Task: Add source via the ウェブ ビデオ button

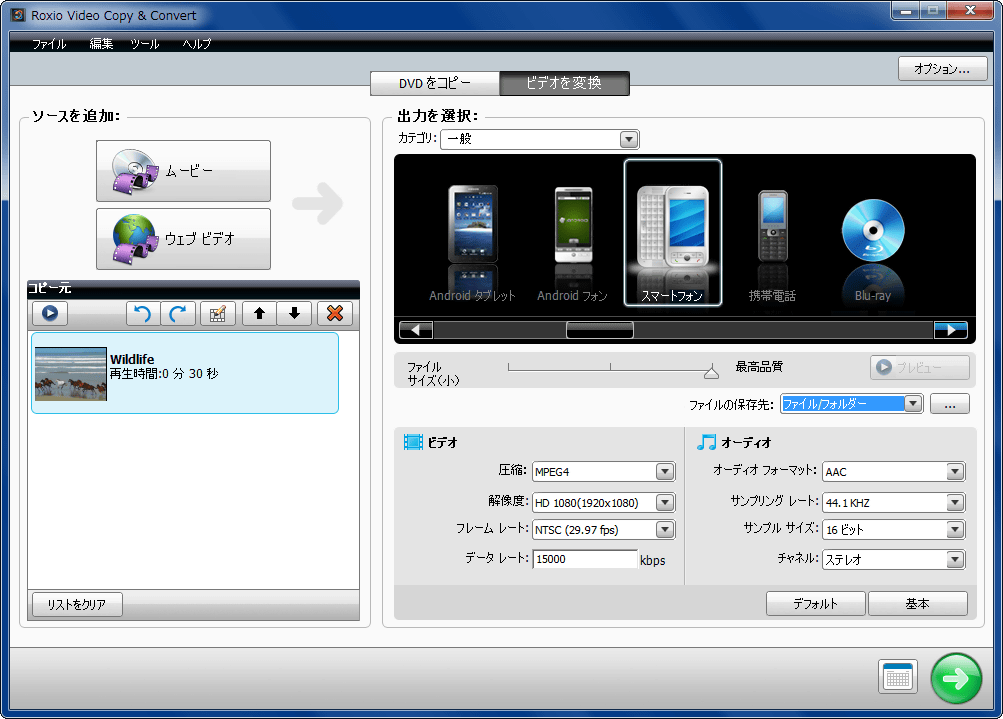Action: click(x=184, y=239)
